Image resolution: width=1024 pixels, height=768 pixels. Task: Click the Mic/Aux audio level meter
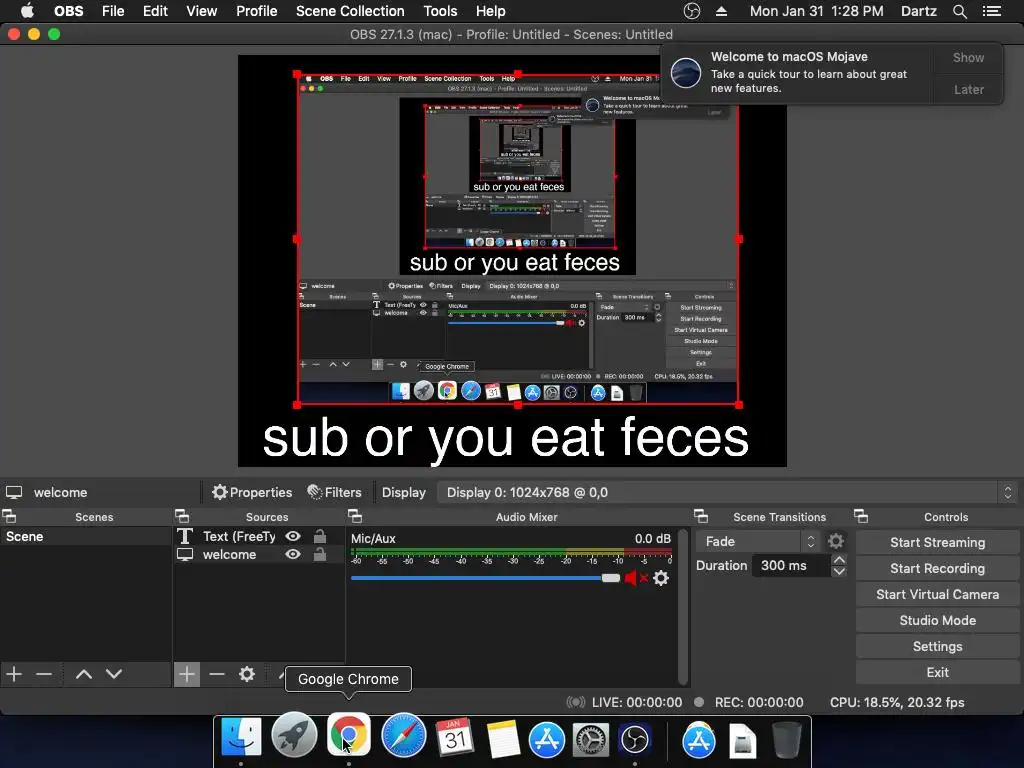click(x=511, y=552)
